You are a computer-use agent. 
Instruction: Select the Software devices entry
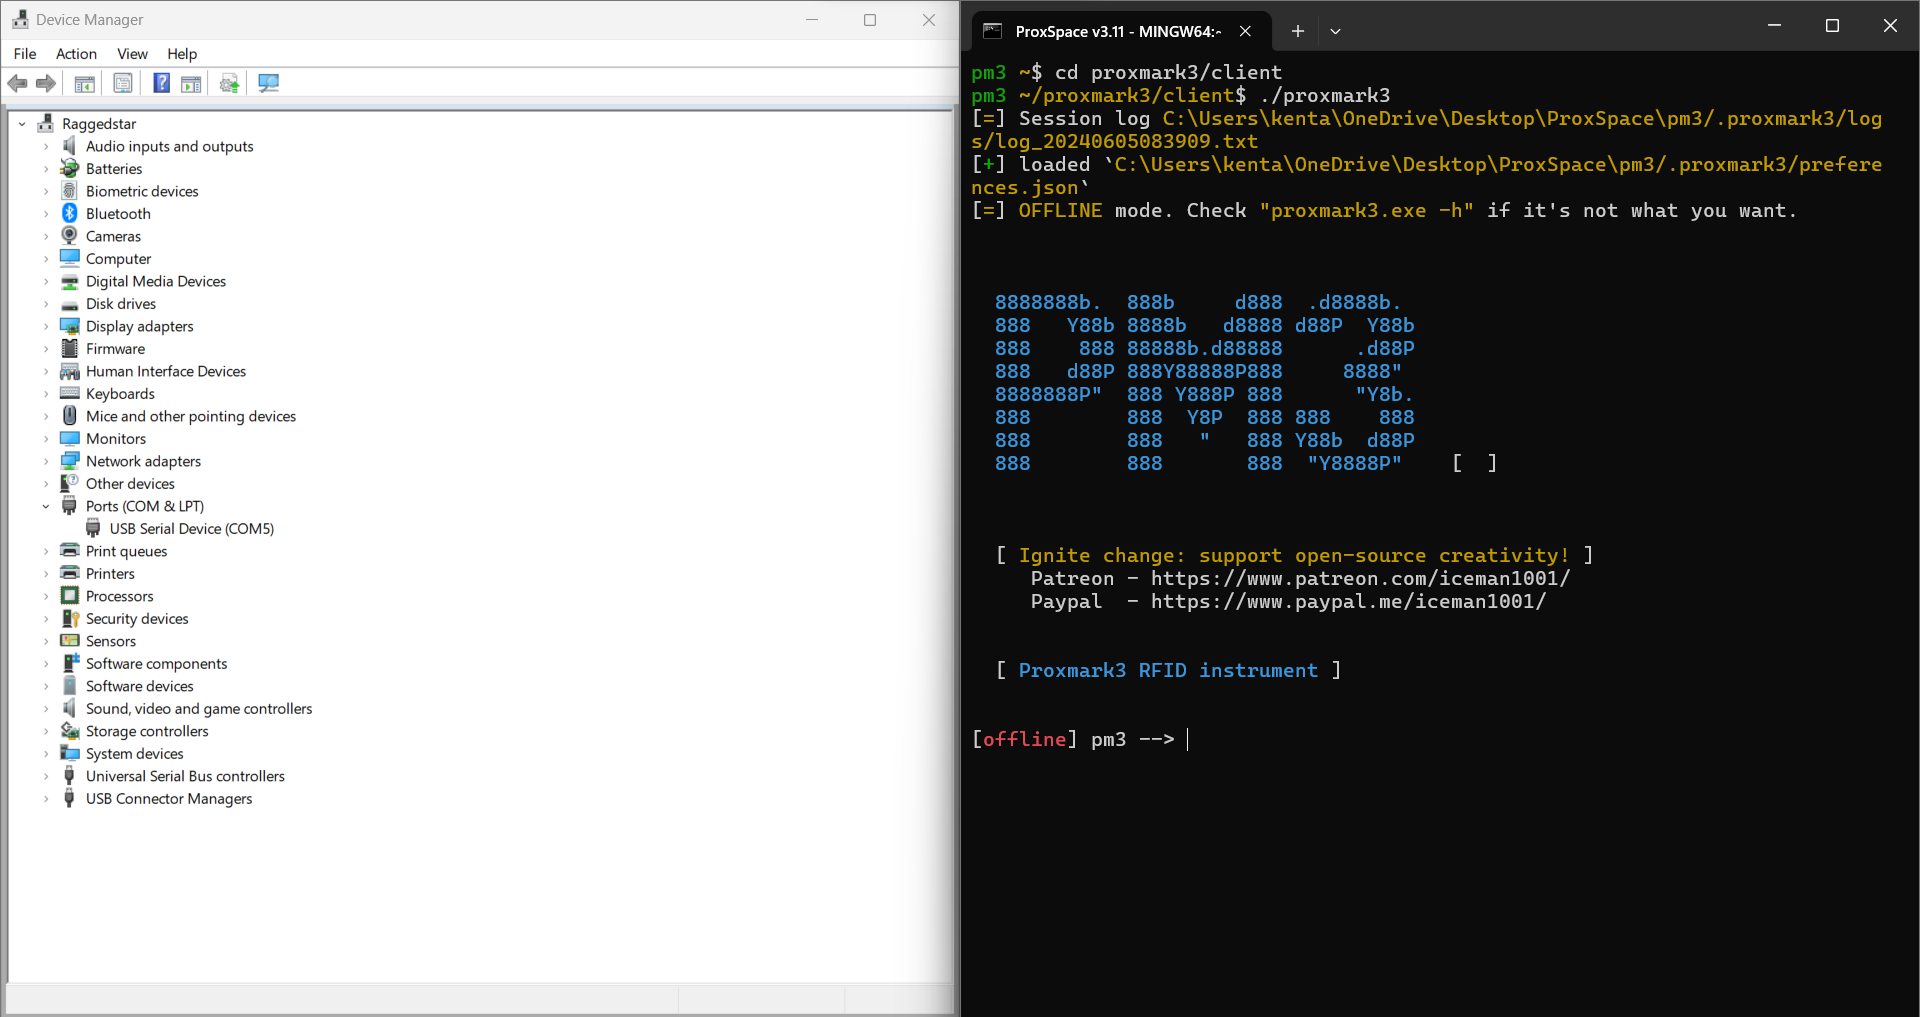pos(139,686)
